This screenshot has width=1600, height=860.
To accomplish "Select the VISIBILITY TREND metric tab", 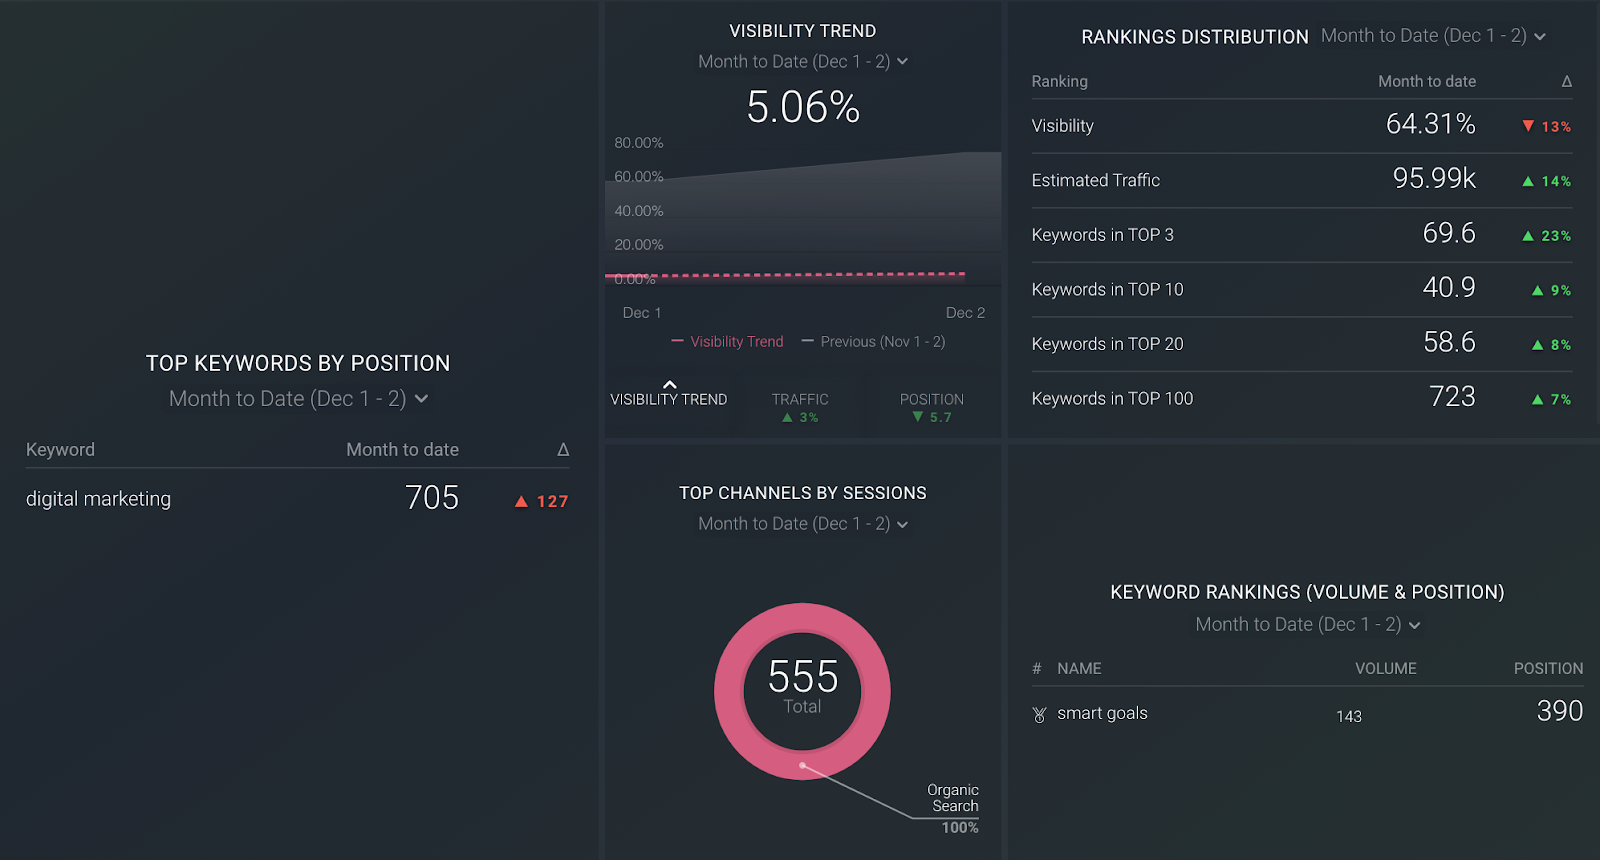I will (669, 399).
